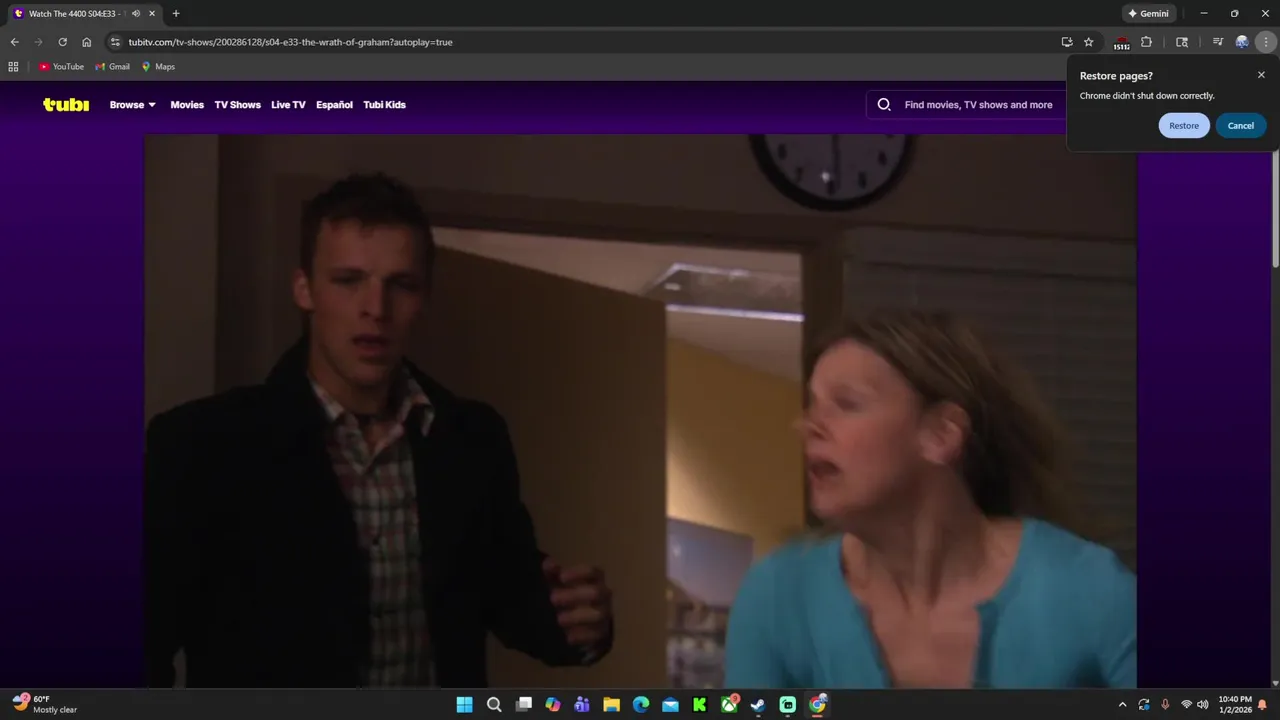Open Tubi Kids
The height and width of the screenshot is (720, 1280).
[x=384, y=105]
